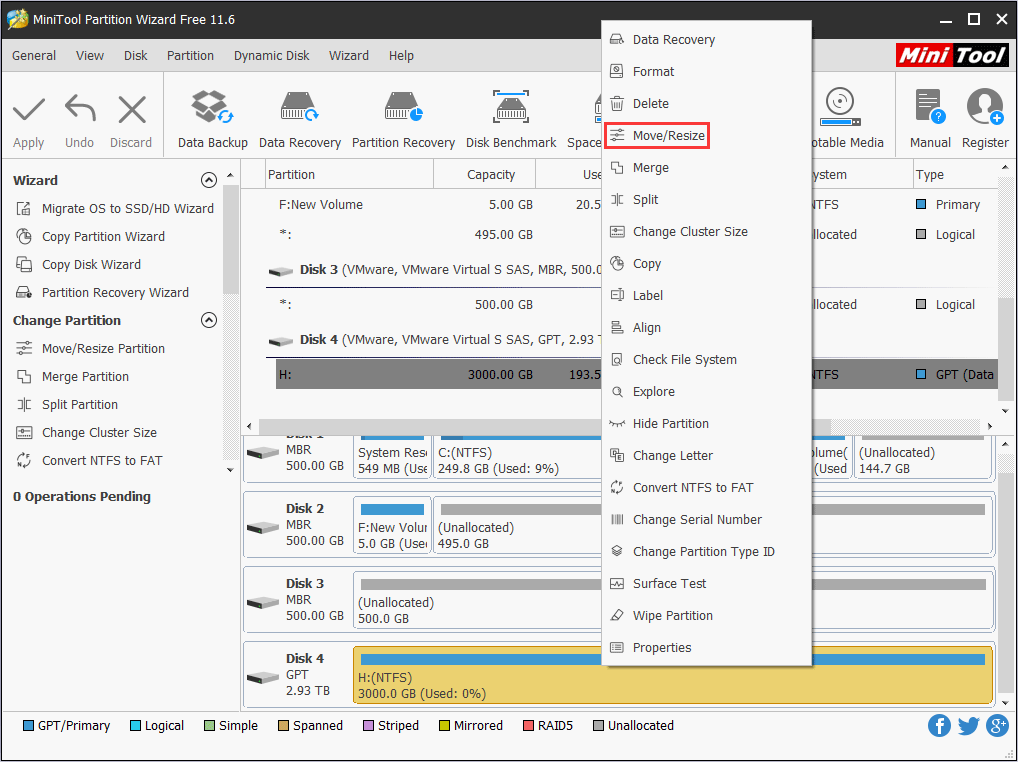This screenshot has width=1018, height=762.
Task: Open the Wizard menu
Action: [349, 56]
